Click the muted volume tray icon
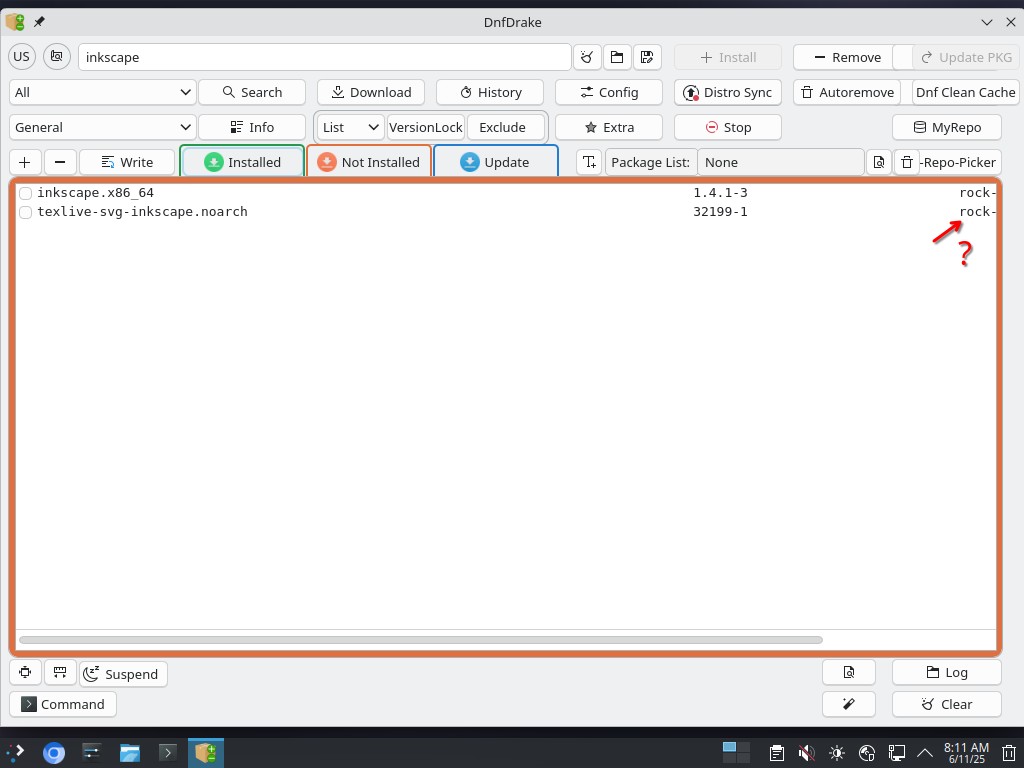This screenshot has height=768, width=1024. [x=807, y=753]
